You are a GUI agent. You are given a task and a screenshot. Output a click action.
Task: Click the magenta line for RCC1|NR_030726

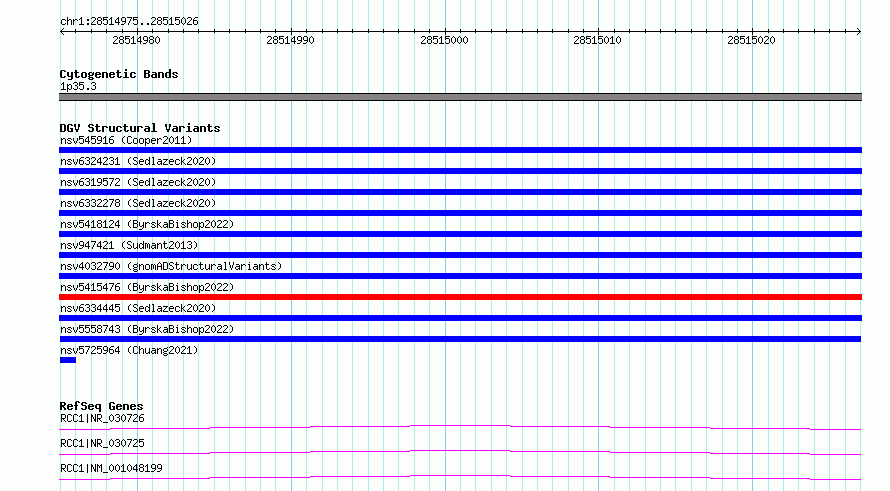[x=460, y=427]
